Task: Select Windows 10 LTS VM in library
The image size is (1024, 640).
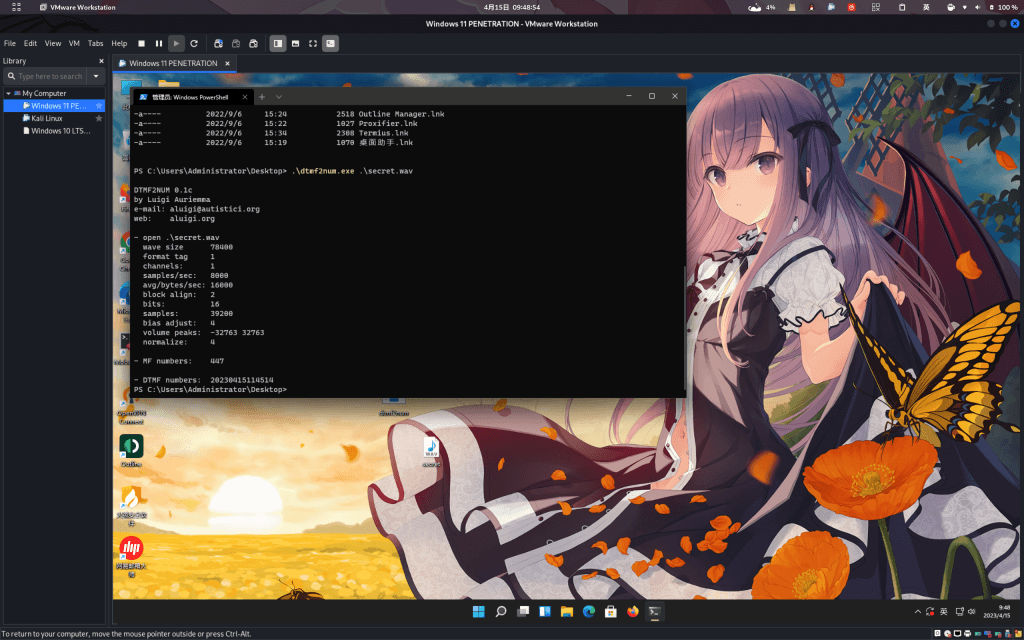Action: coord(57,131)
